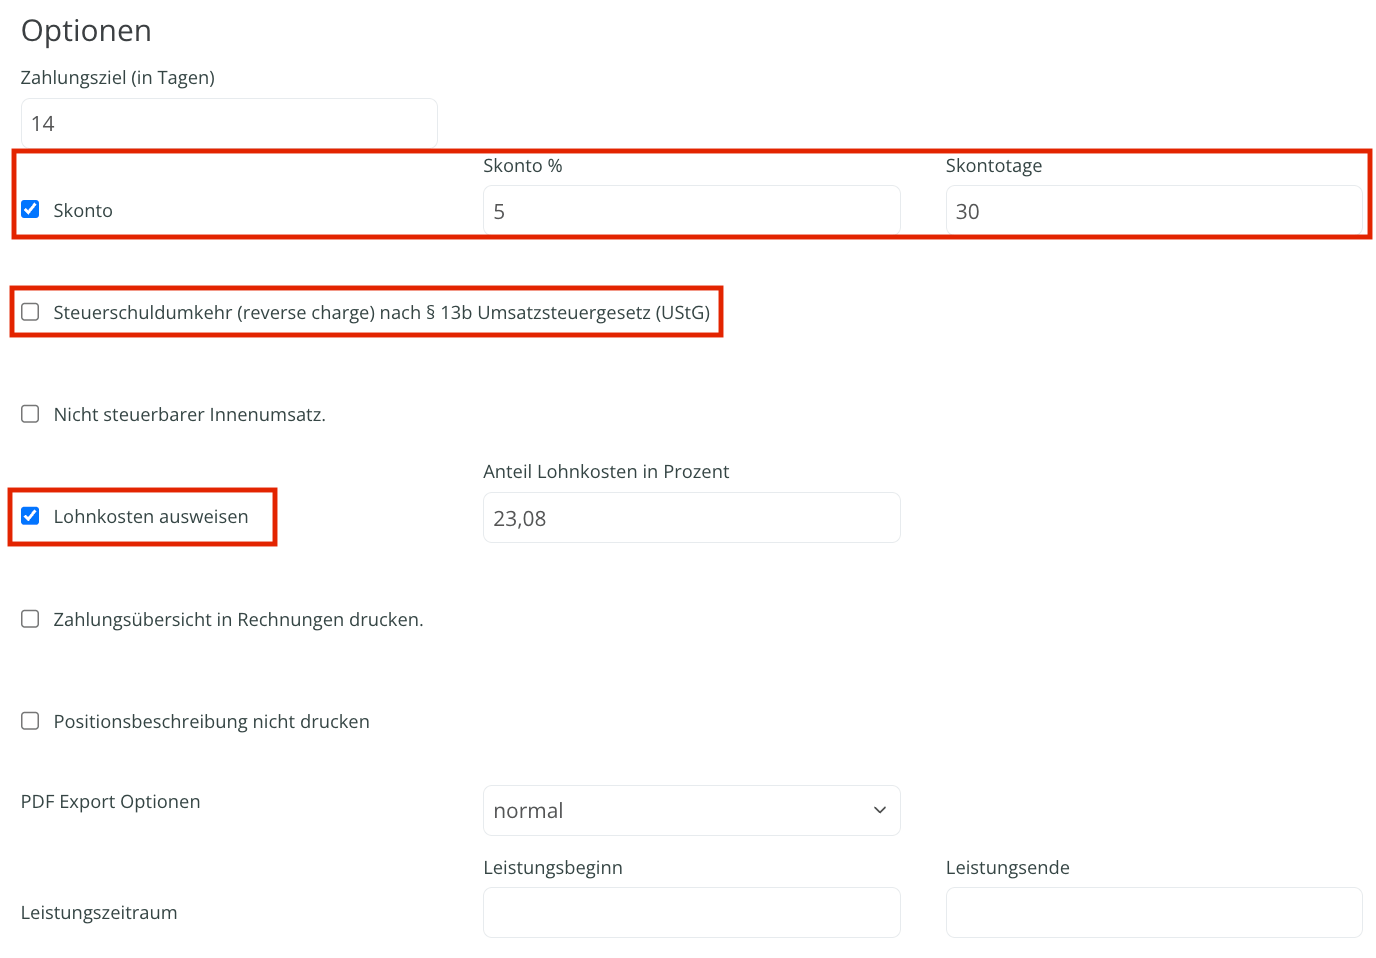This screenshot has height=958, width=1376.
Task: Check Zahlungsübersicht in Rechnungen drucken
Action: [x=30, y=619]
